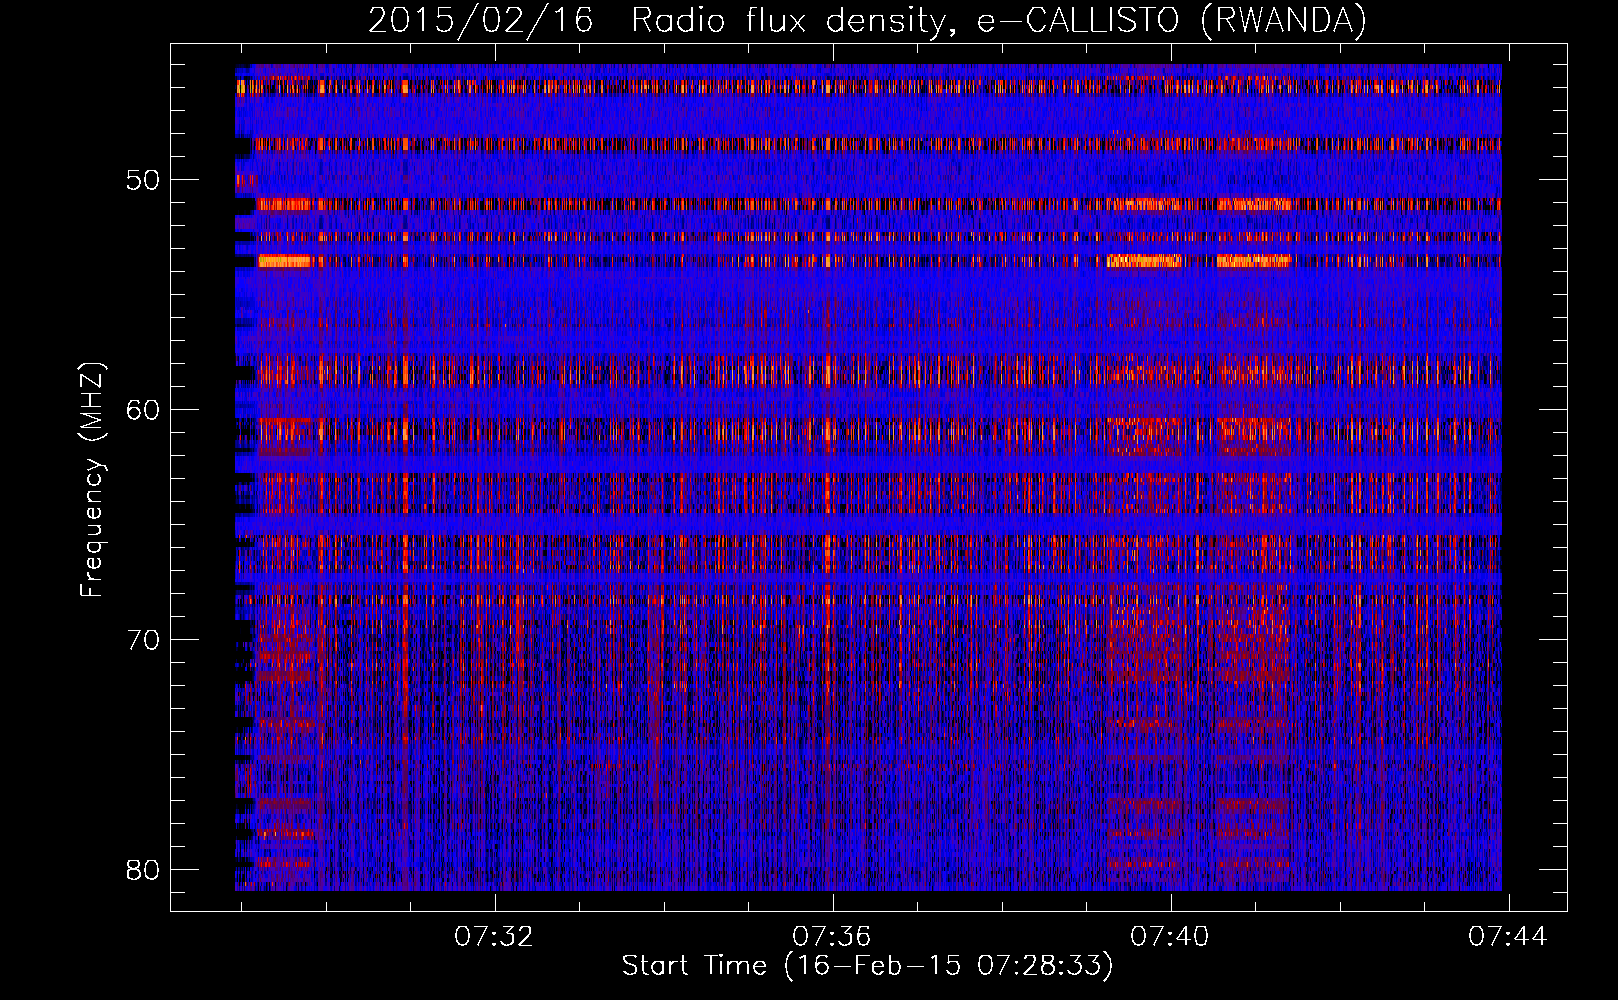The height and width of the screenshot is (1000, 1618).
Task: Click the 07:44 time tick label
Action: click(x=1508, y=937)
